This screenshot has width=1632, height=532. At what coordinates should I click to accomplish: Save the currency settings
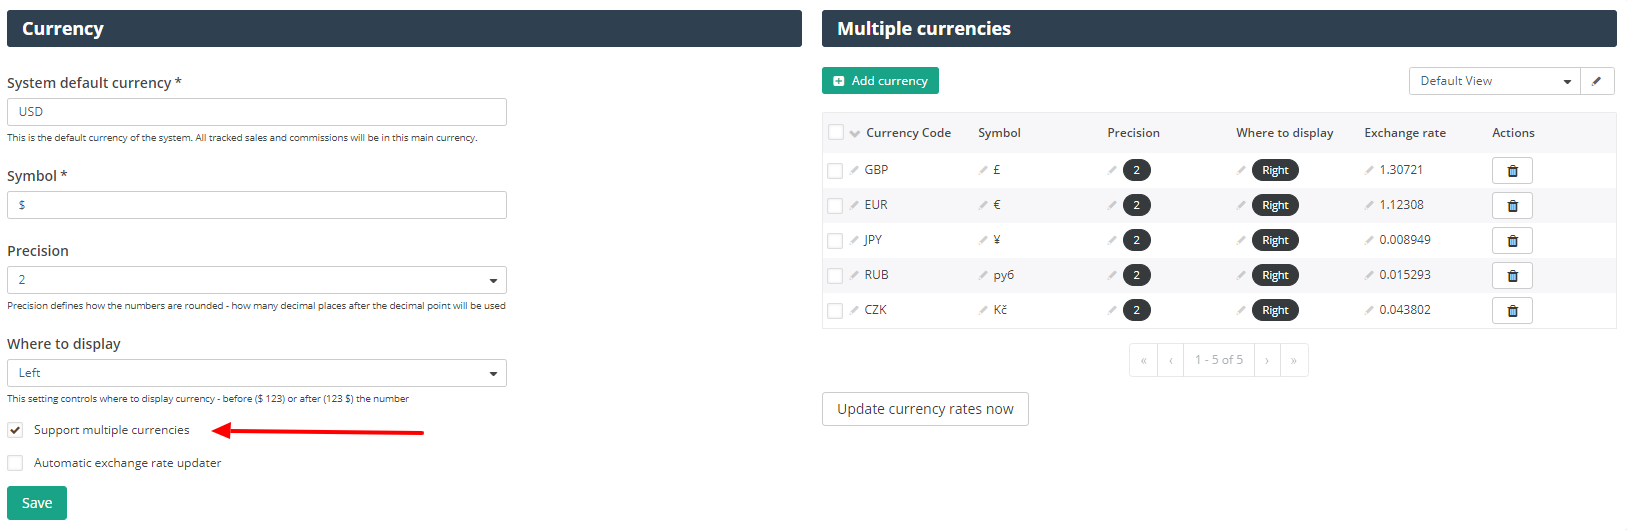coord(37,503)
